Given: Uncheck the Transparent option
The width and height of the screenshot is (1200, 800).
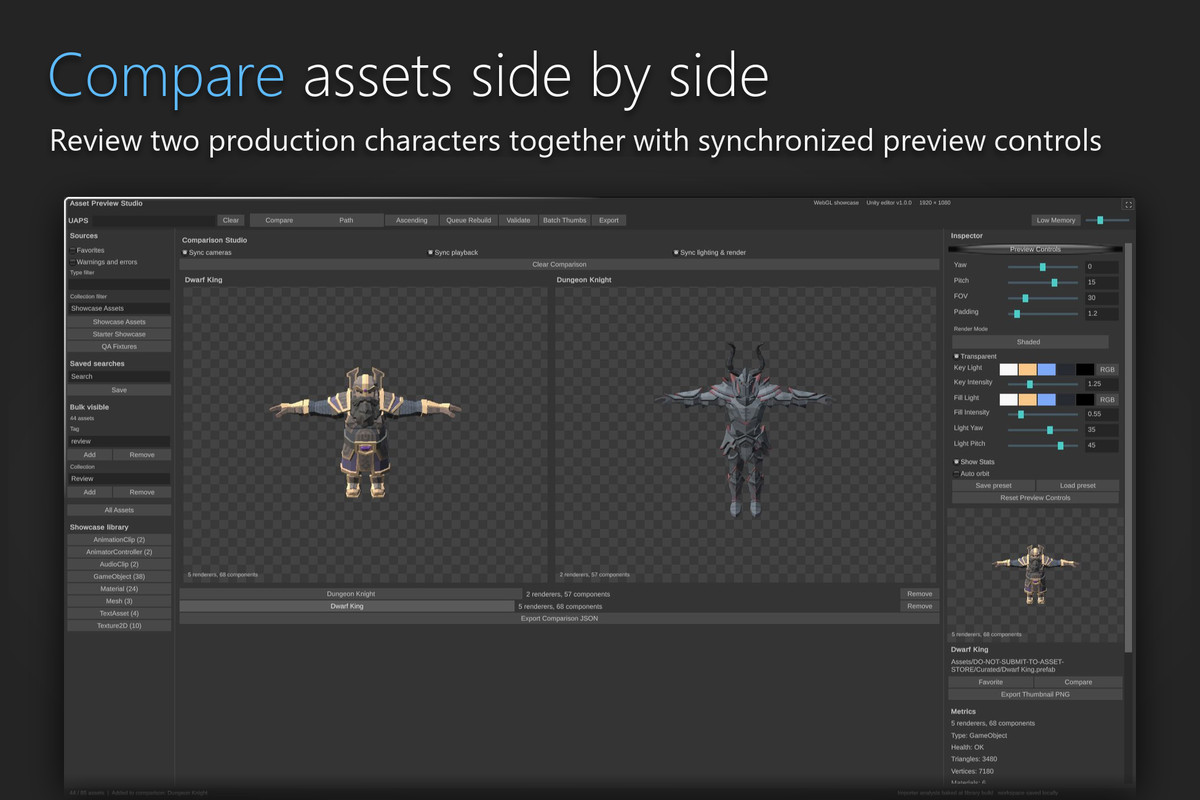Looking at the screenshot, I should click(956, 356).
